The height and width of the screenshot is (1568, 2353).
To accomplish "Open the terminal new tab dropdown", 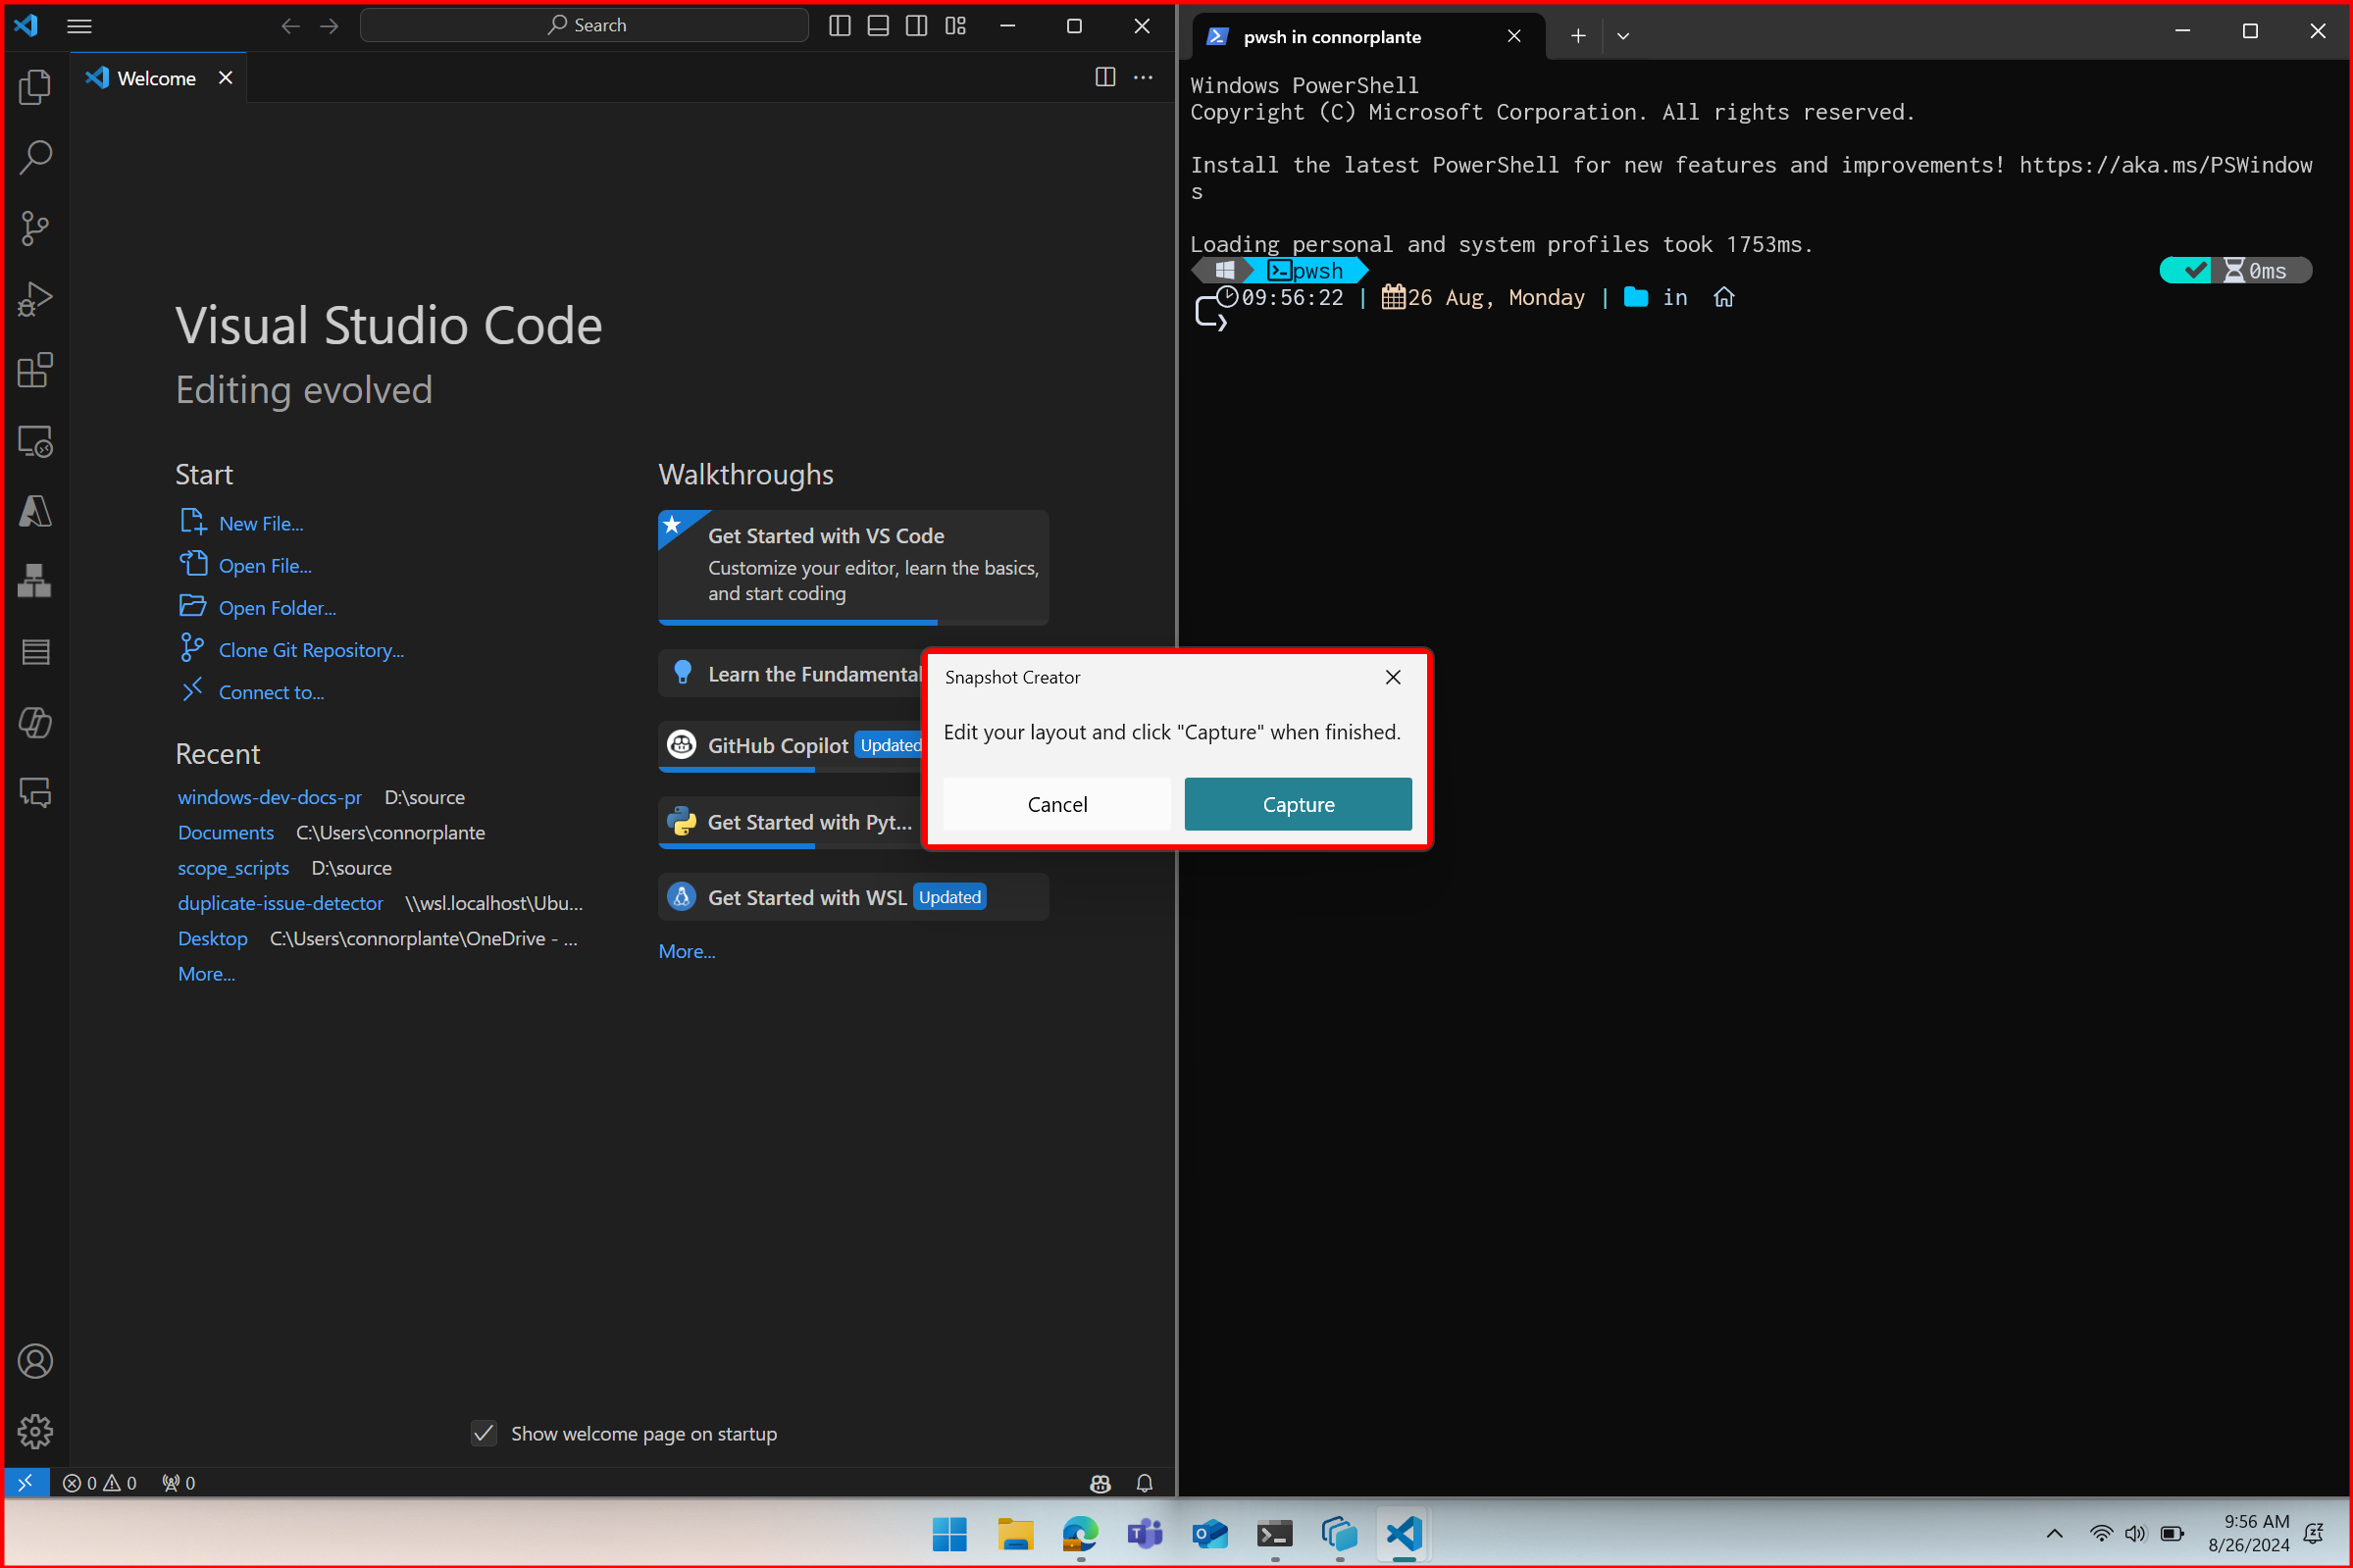I will [x=1623, y=38].
